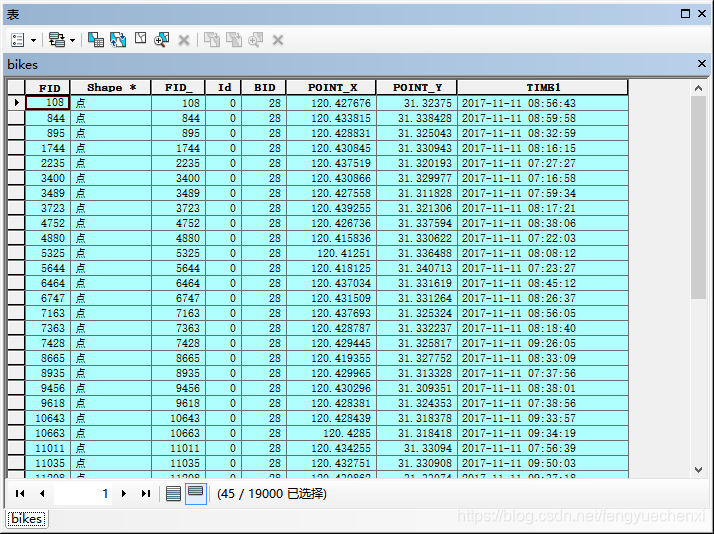Screen dimensions: 714x534
Task: Close the bikes table panel
Action: click(702, 64)
